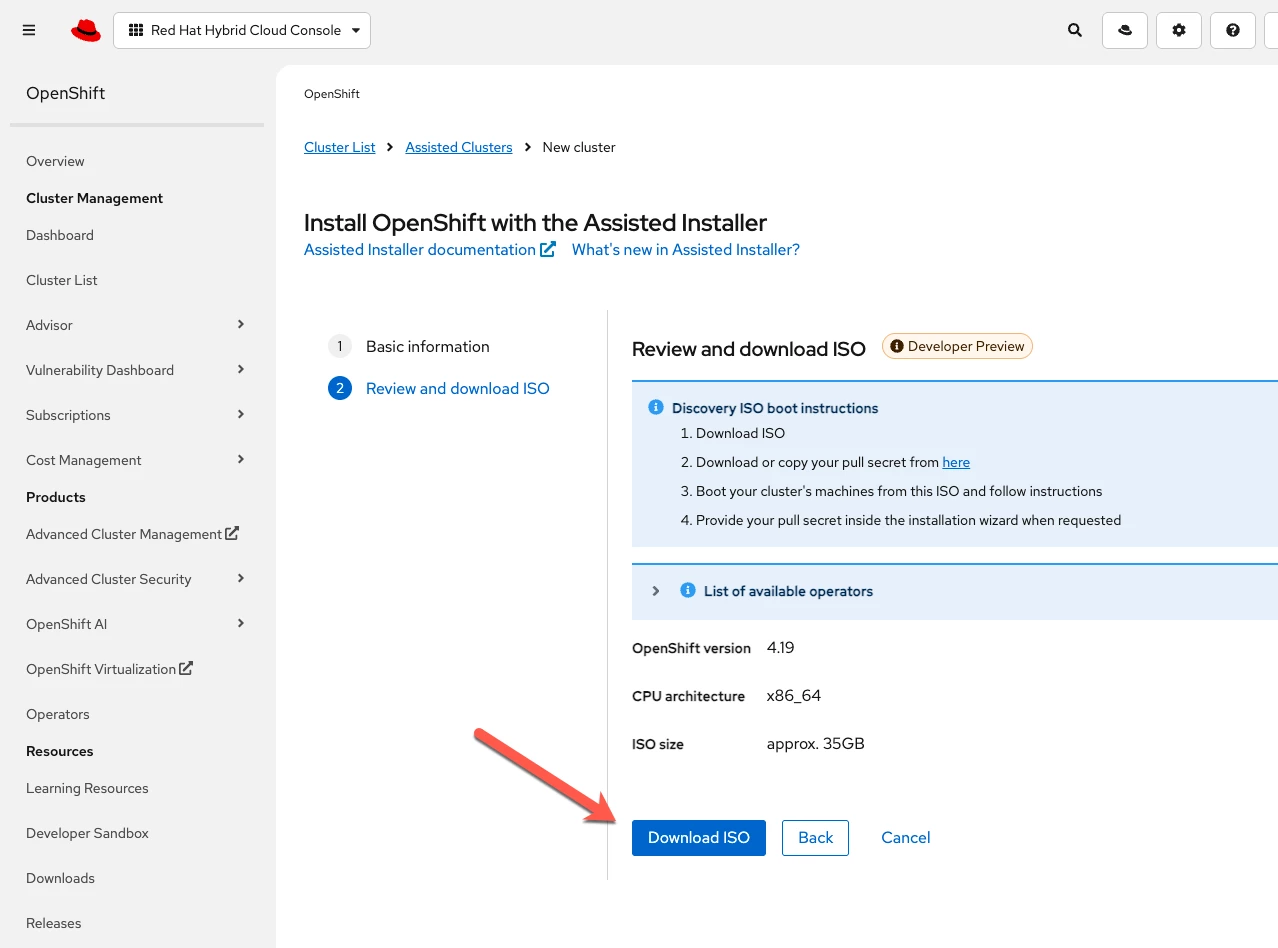Open the settings gear menu

pyautogui.click(x=1179, y=30)
